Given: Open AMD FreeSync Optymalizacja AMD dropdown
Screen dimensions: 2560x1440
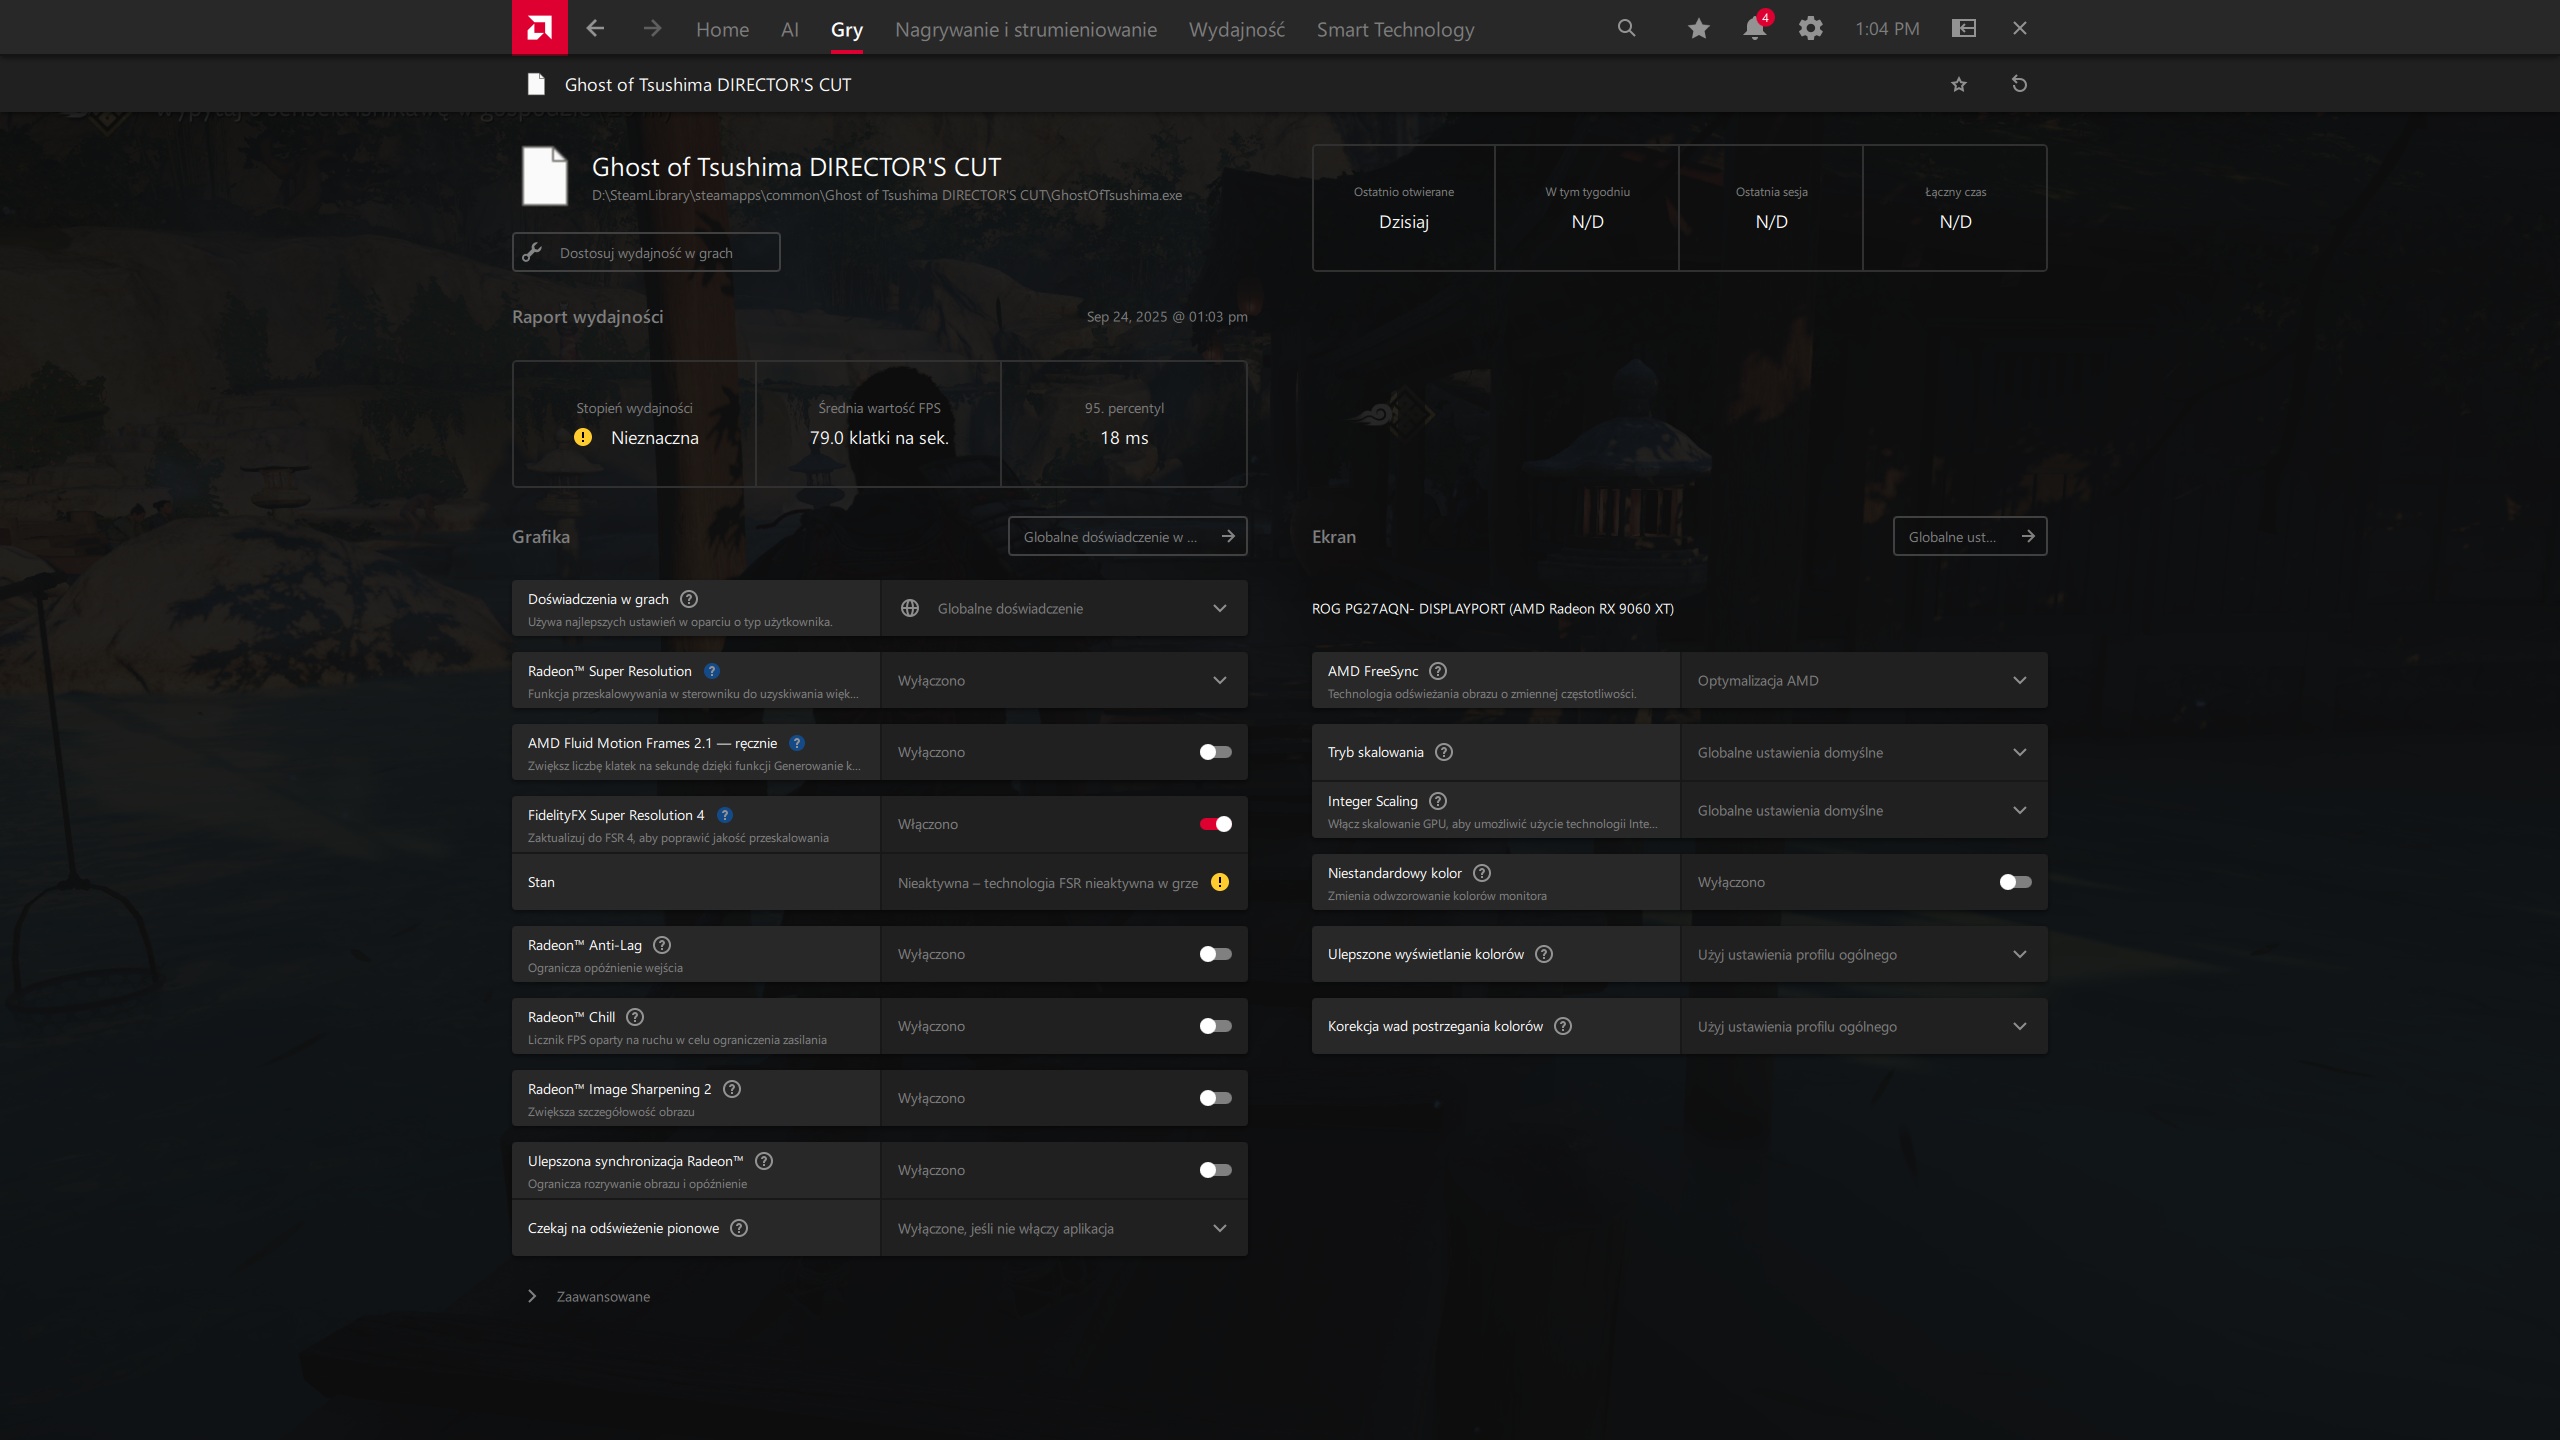Looking at the screenshot, I should 1864,680.
